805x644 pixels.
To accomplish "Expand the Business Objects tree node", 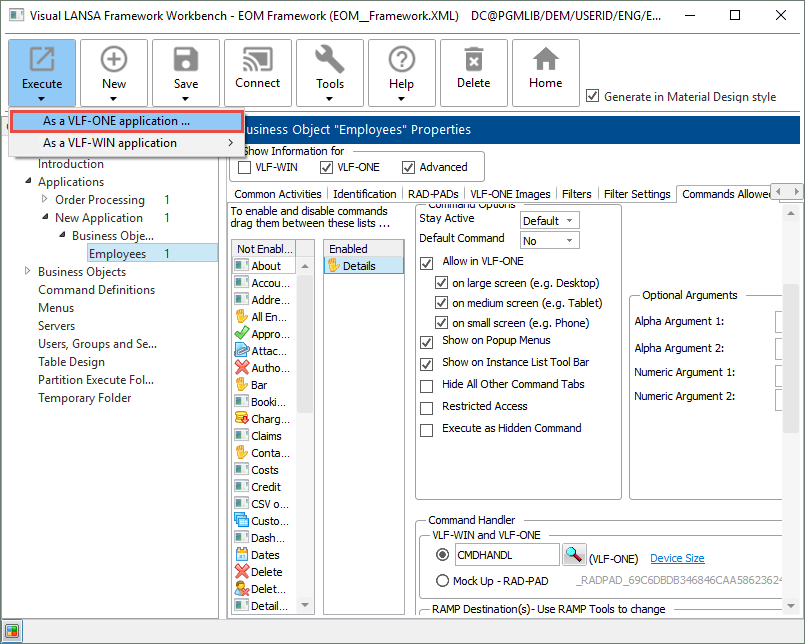I will tap(28, 271).
